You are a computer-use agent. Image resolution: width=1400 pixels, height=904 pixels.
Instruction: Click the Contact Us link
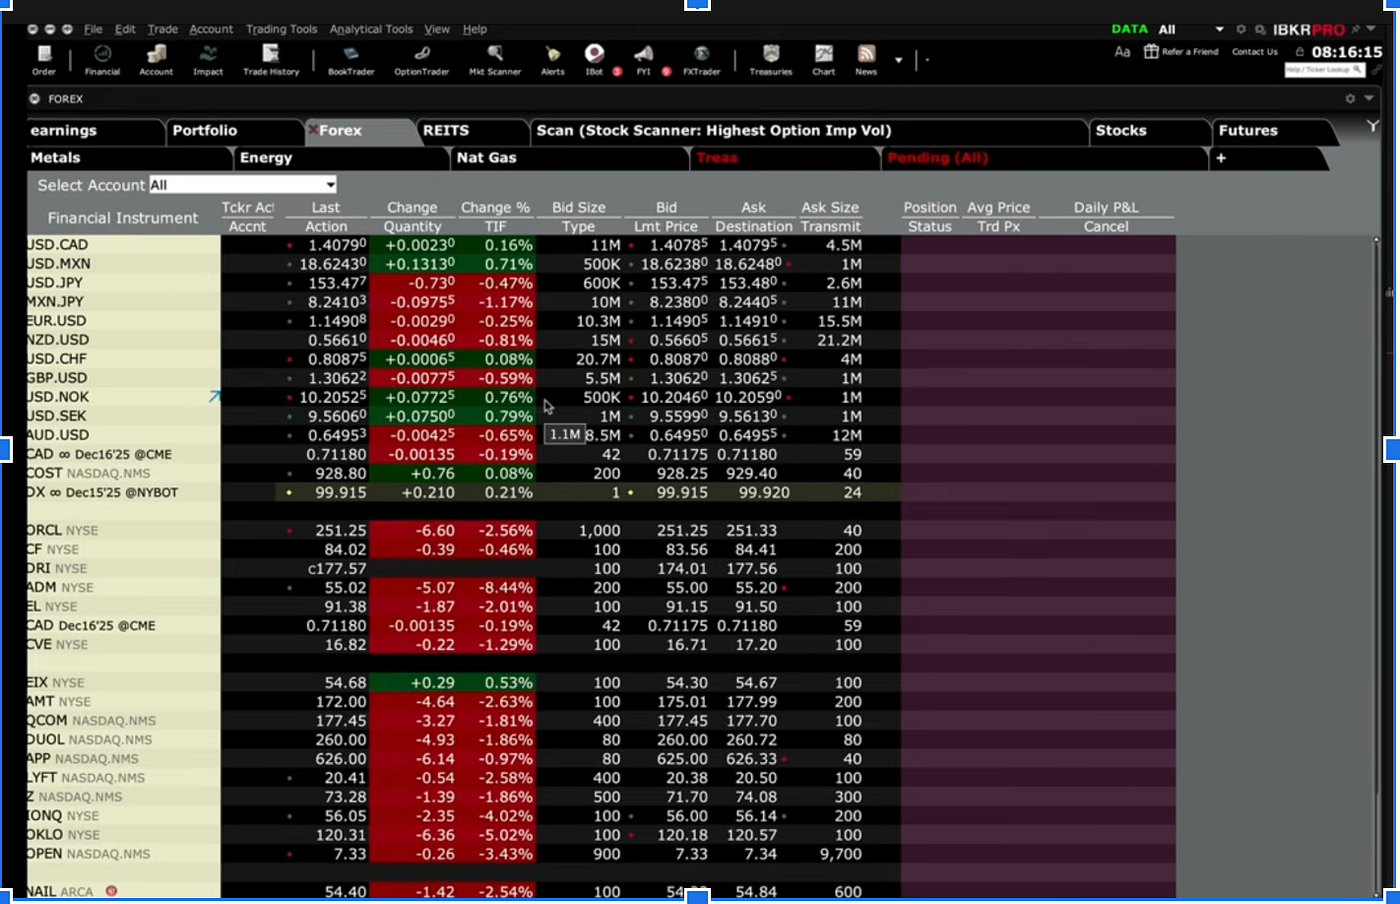coord(1255,52)
